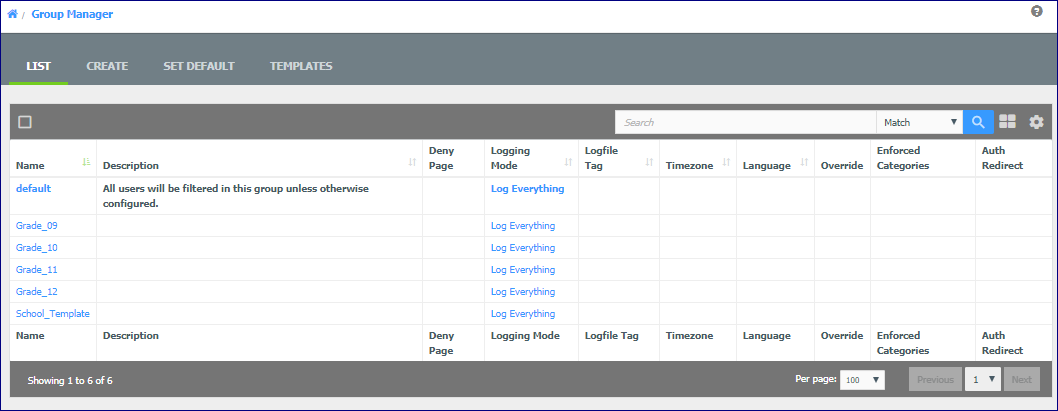Click the default group description text
The height and width of the screenshot is (411, 1058).
click(235, 196)
